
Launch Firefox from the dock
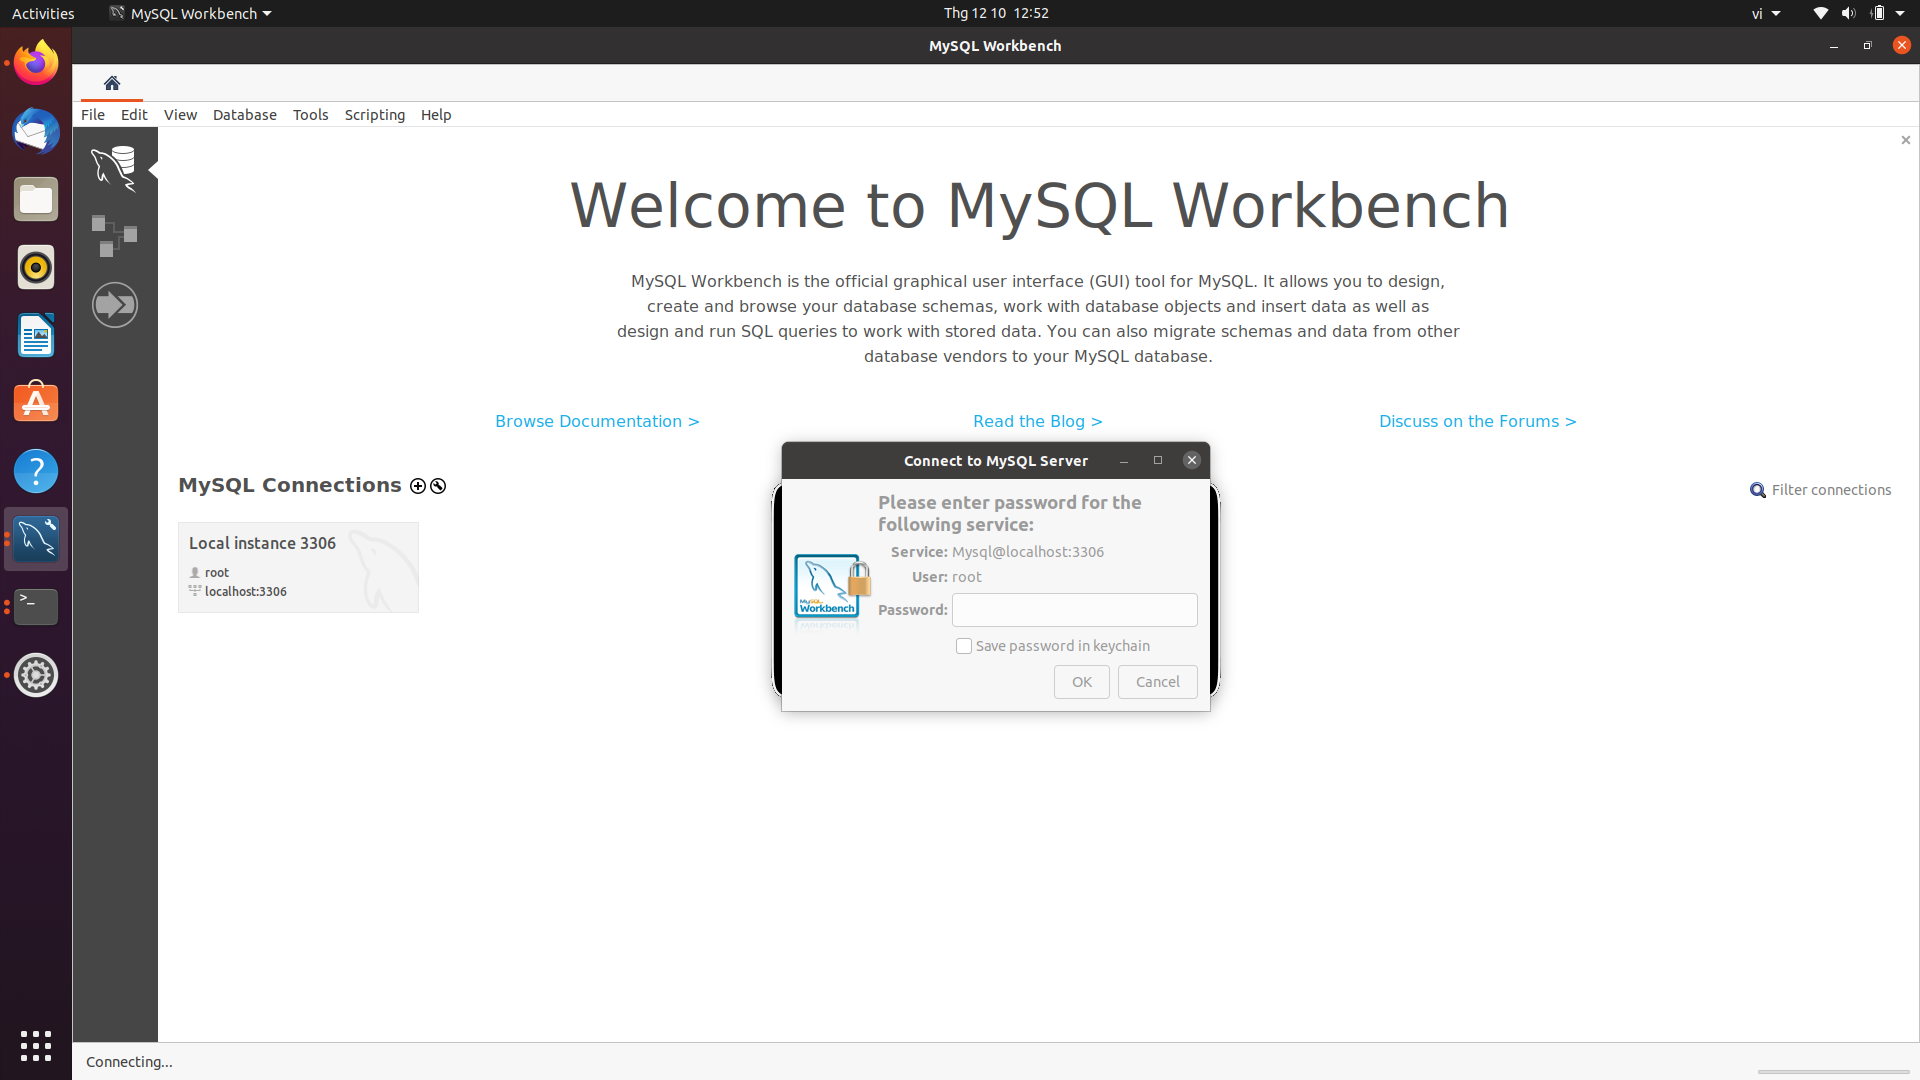[35, 61]
